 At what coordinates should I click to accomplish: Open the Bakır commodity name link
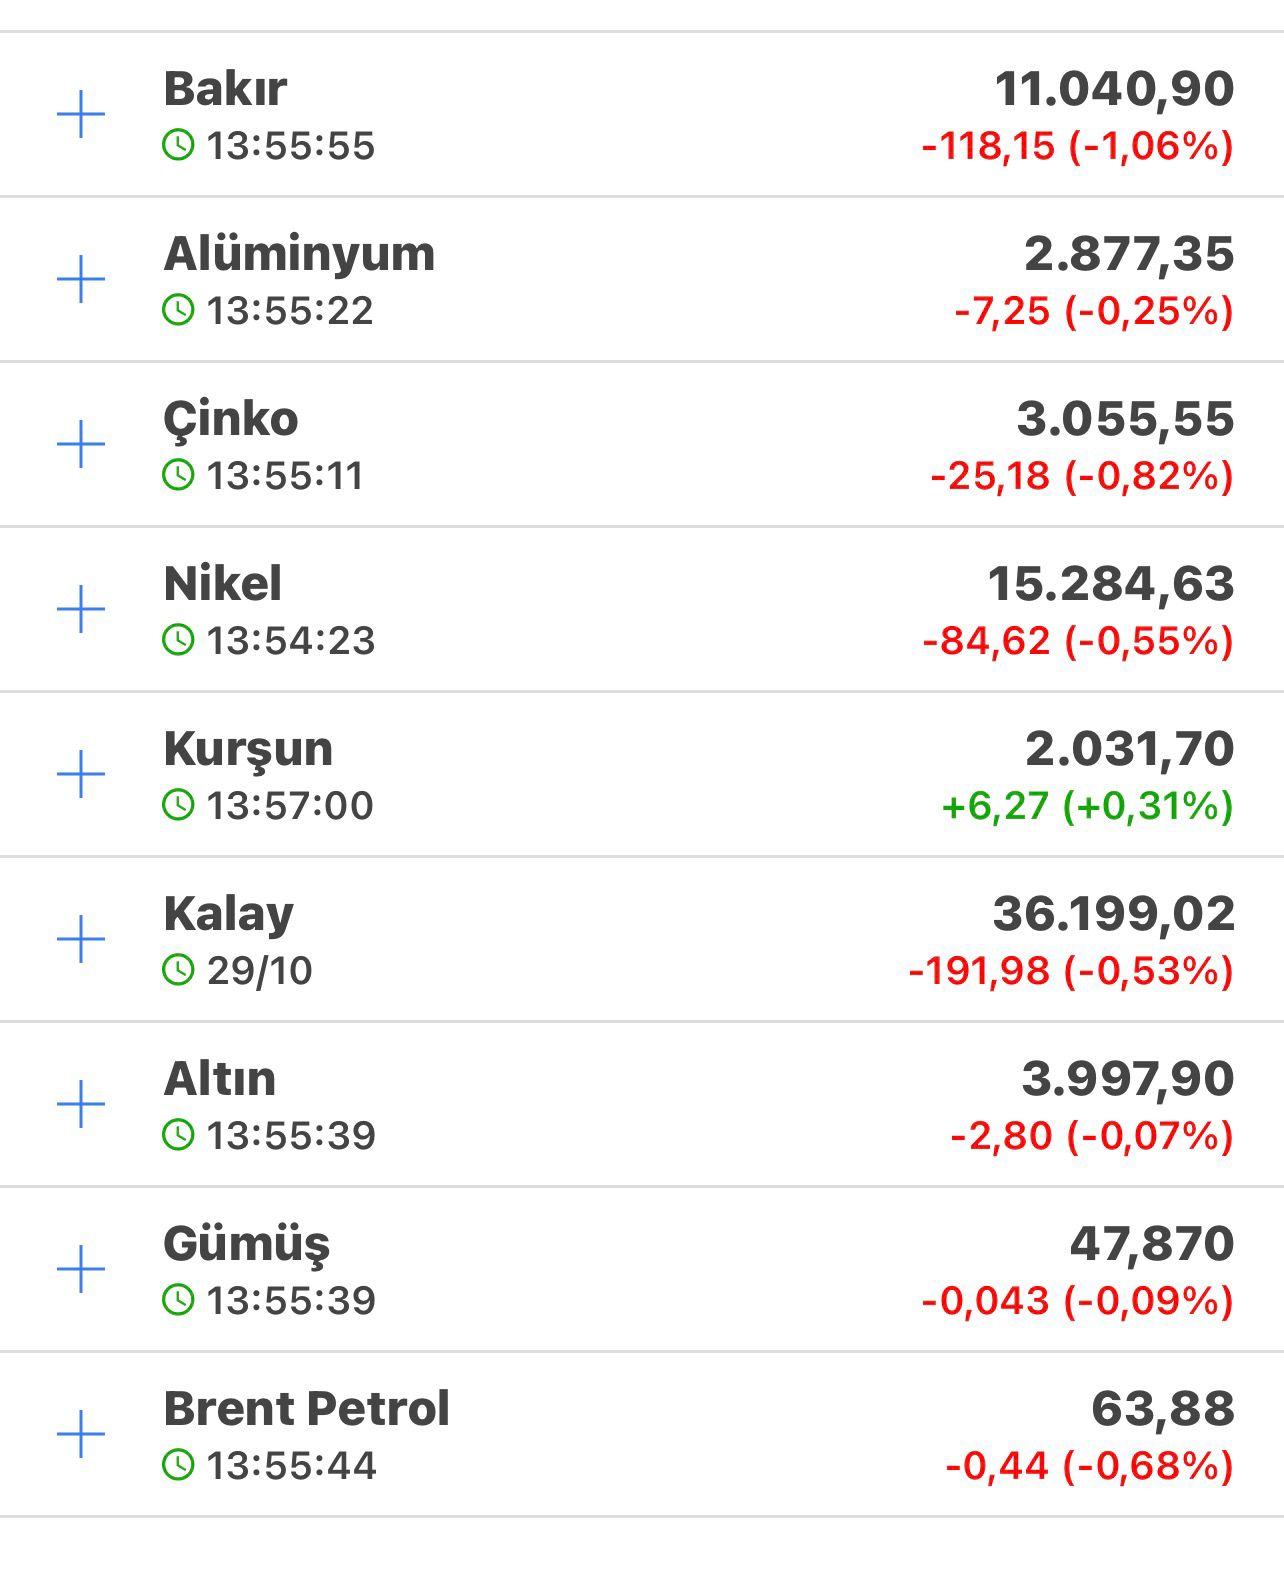coord(225,89)
